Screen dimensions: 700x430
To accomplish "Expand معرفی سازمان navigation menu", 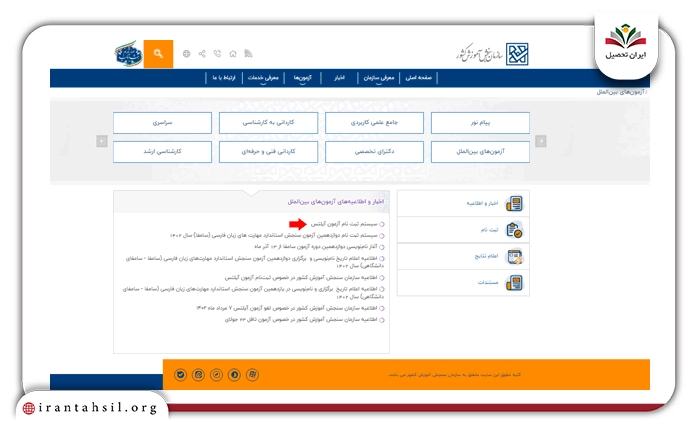I will point(379,78).
